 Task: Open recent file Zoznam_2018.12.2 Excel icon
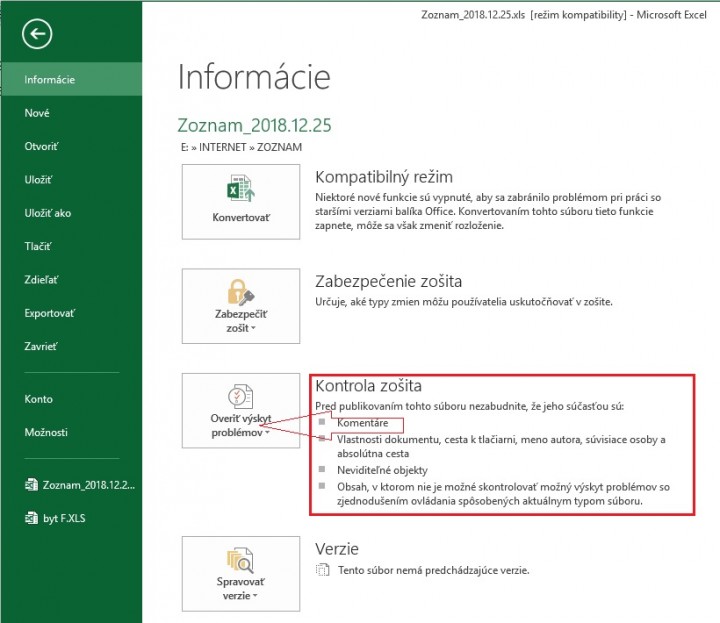[32, 485]
